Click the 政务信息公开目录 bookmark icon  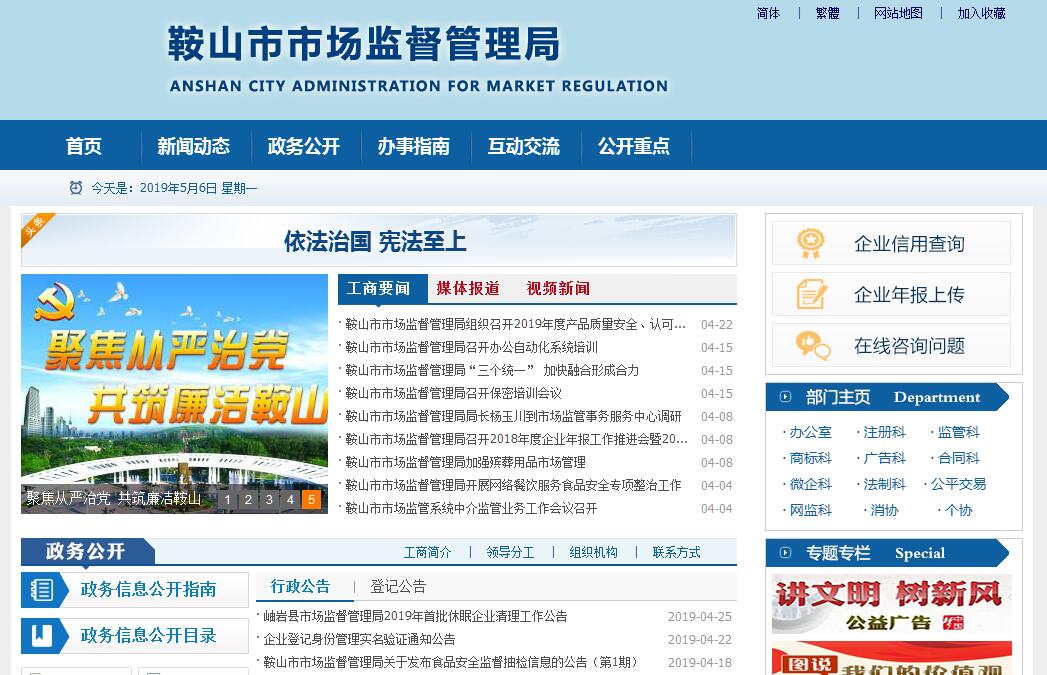(x=42, y=636)
